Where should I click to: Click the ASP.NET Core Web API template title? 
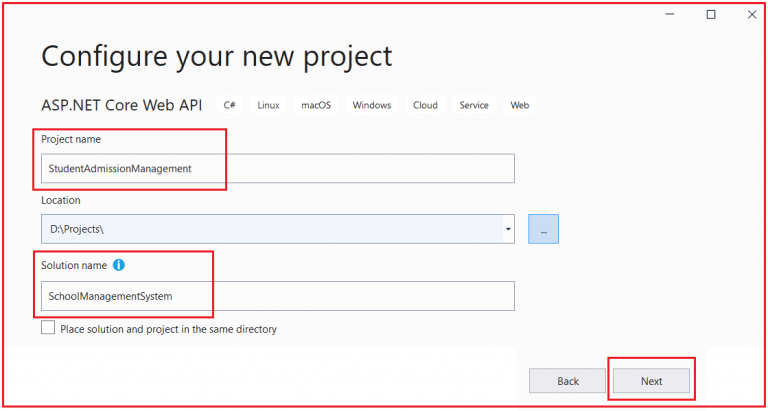[x=121, y=105]
